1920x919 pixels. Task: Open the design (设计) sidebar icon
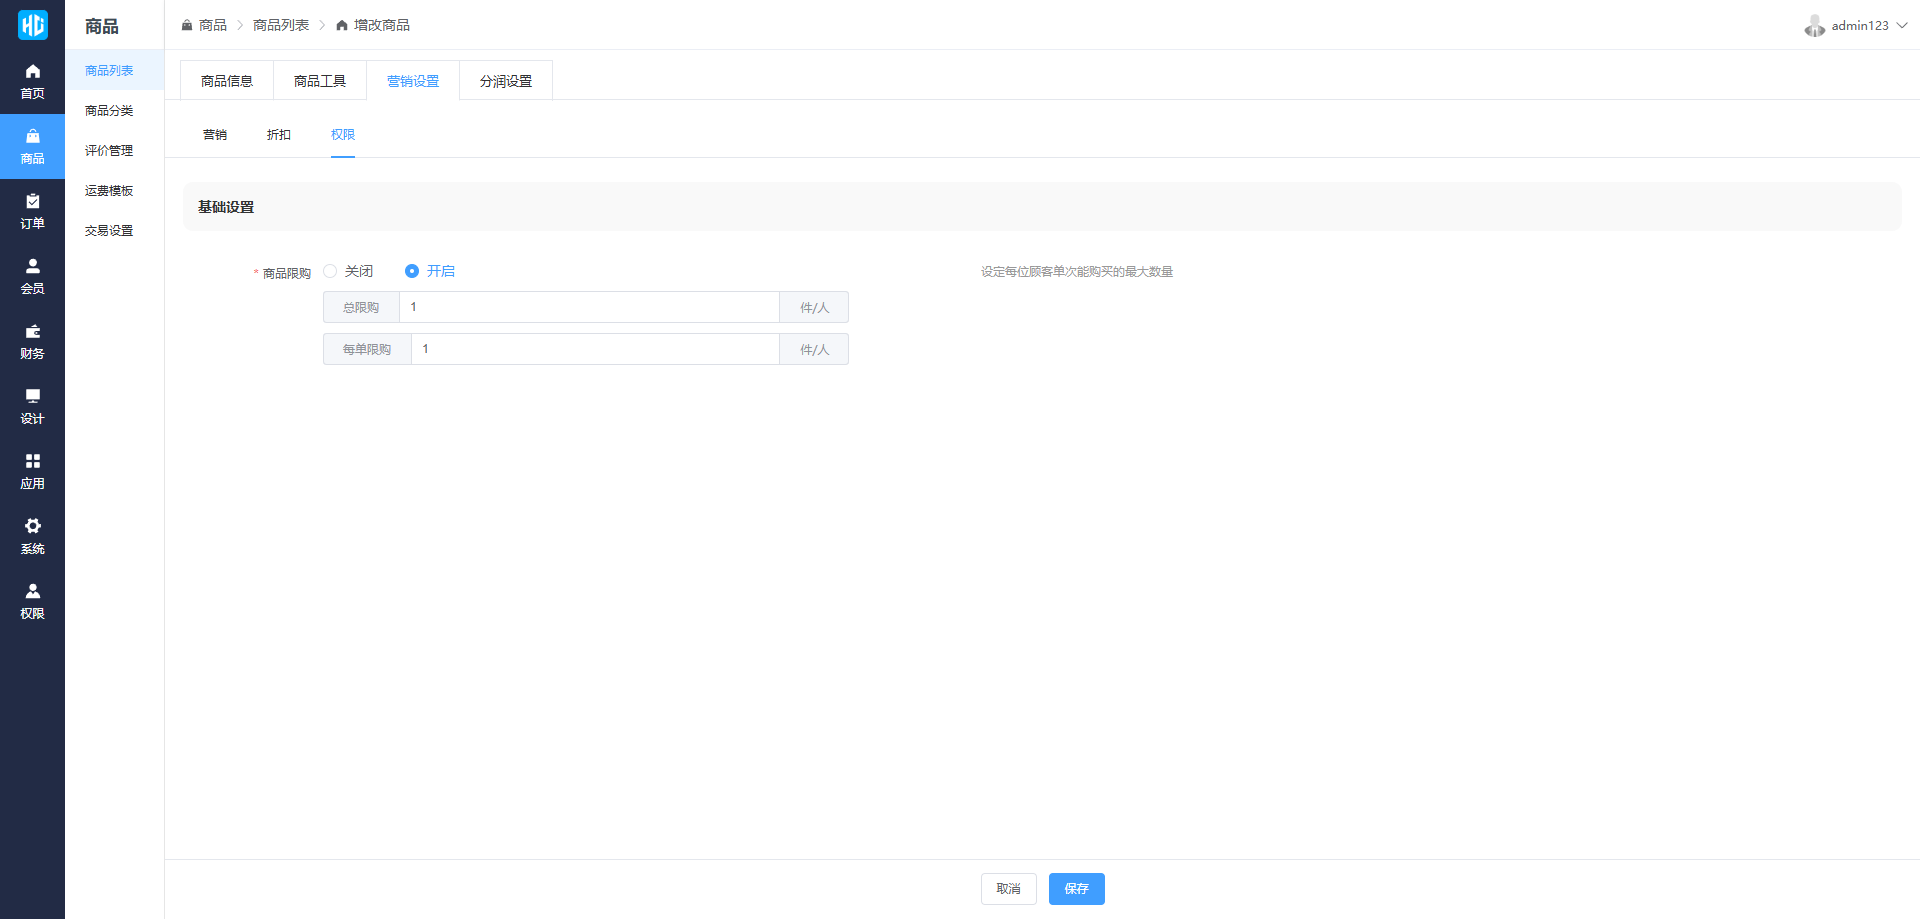tap(32, 406)
